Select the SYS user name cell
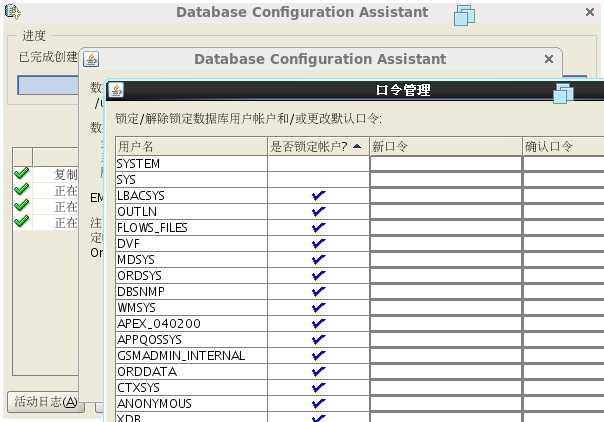Screen dimensions: 604x422 (x=191, y=180)
